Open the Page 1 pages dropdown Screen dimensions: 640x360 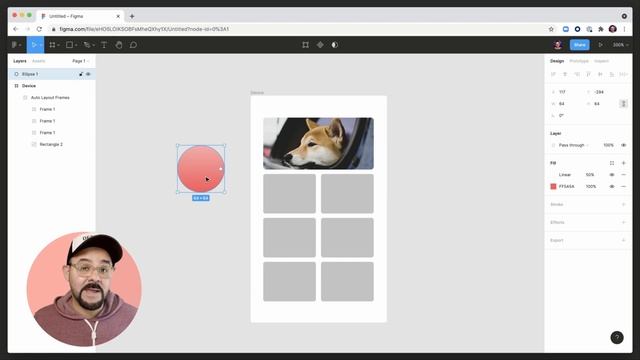80,61
